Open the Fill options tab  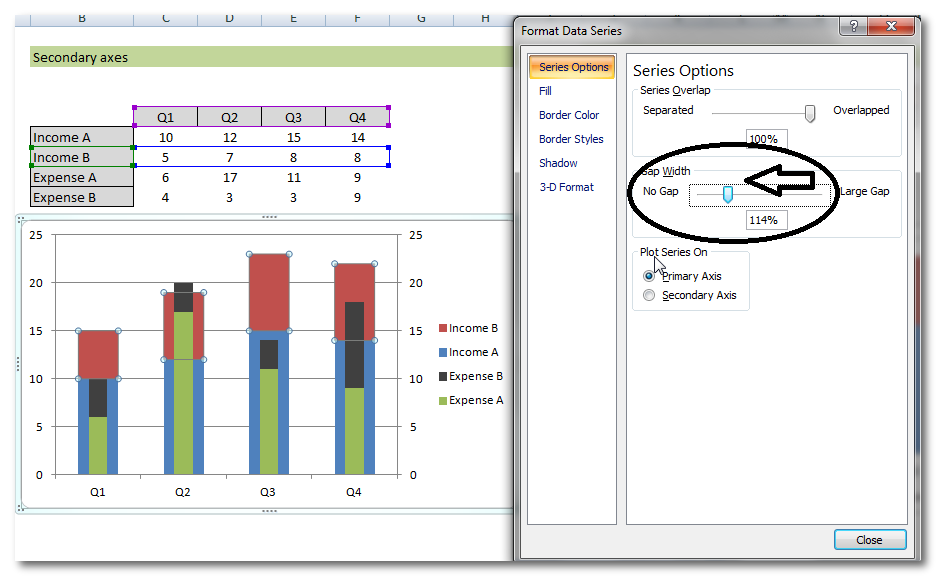[545, 91]
